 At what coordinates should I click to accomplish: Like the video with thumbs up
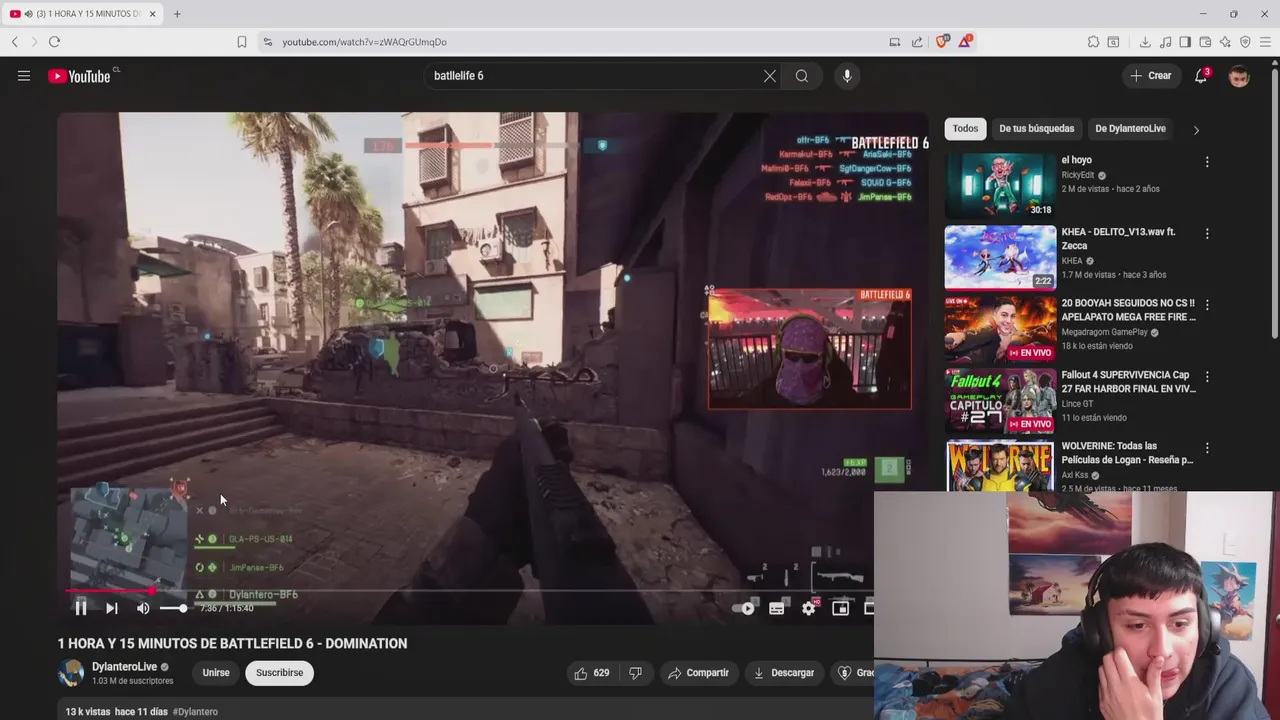tap(592, 673)
